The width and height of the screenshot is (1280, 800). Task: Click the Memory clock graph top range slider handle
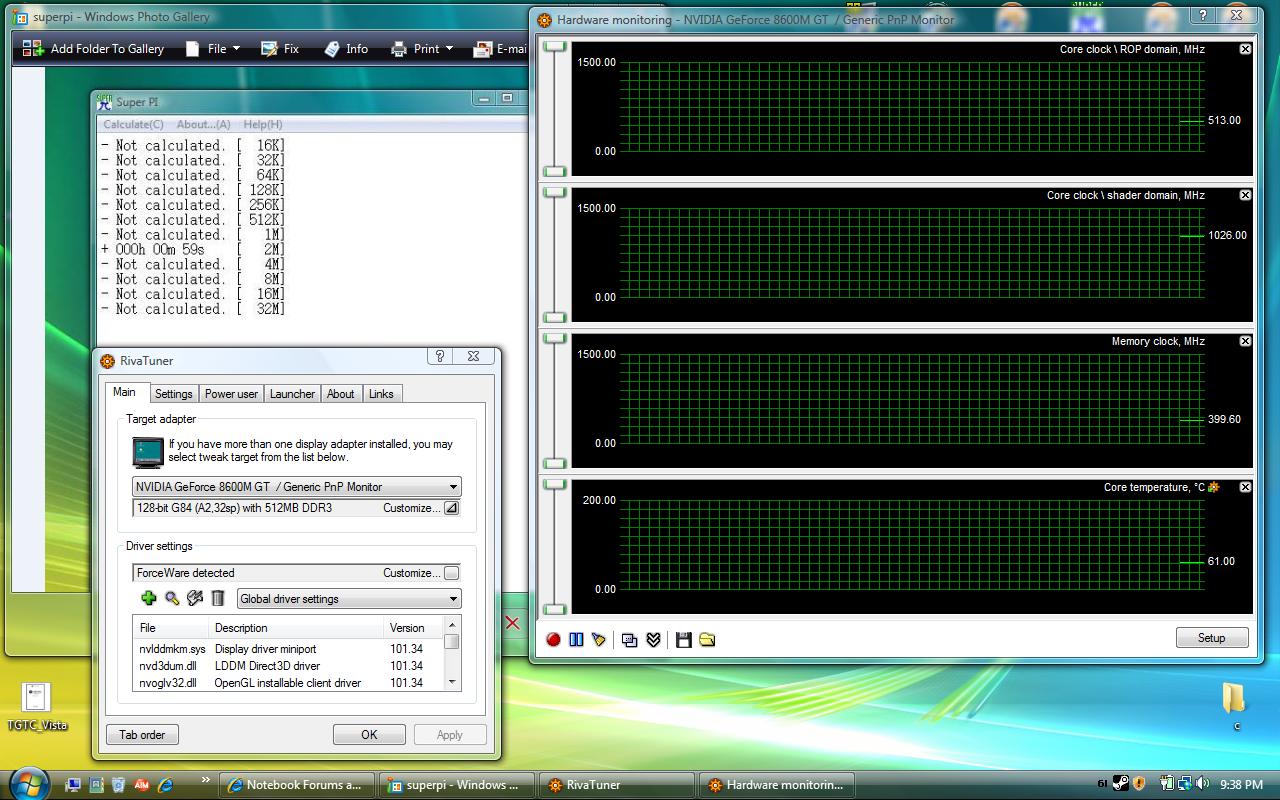tap(554, 338)
